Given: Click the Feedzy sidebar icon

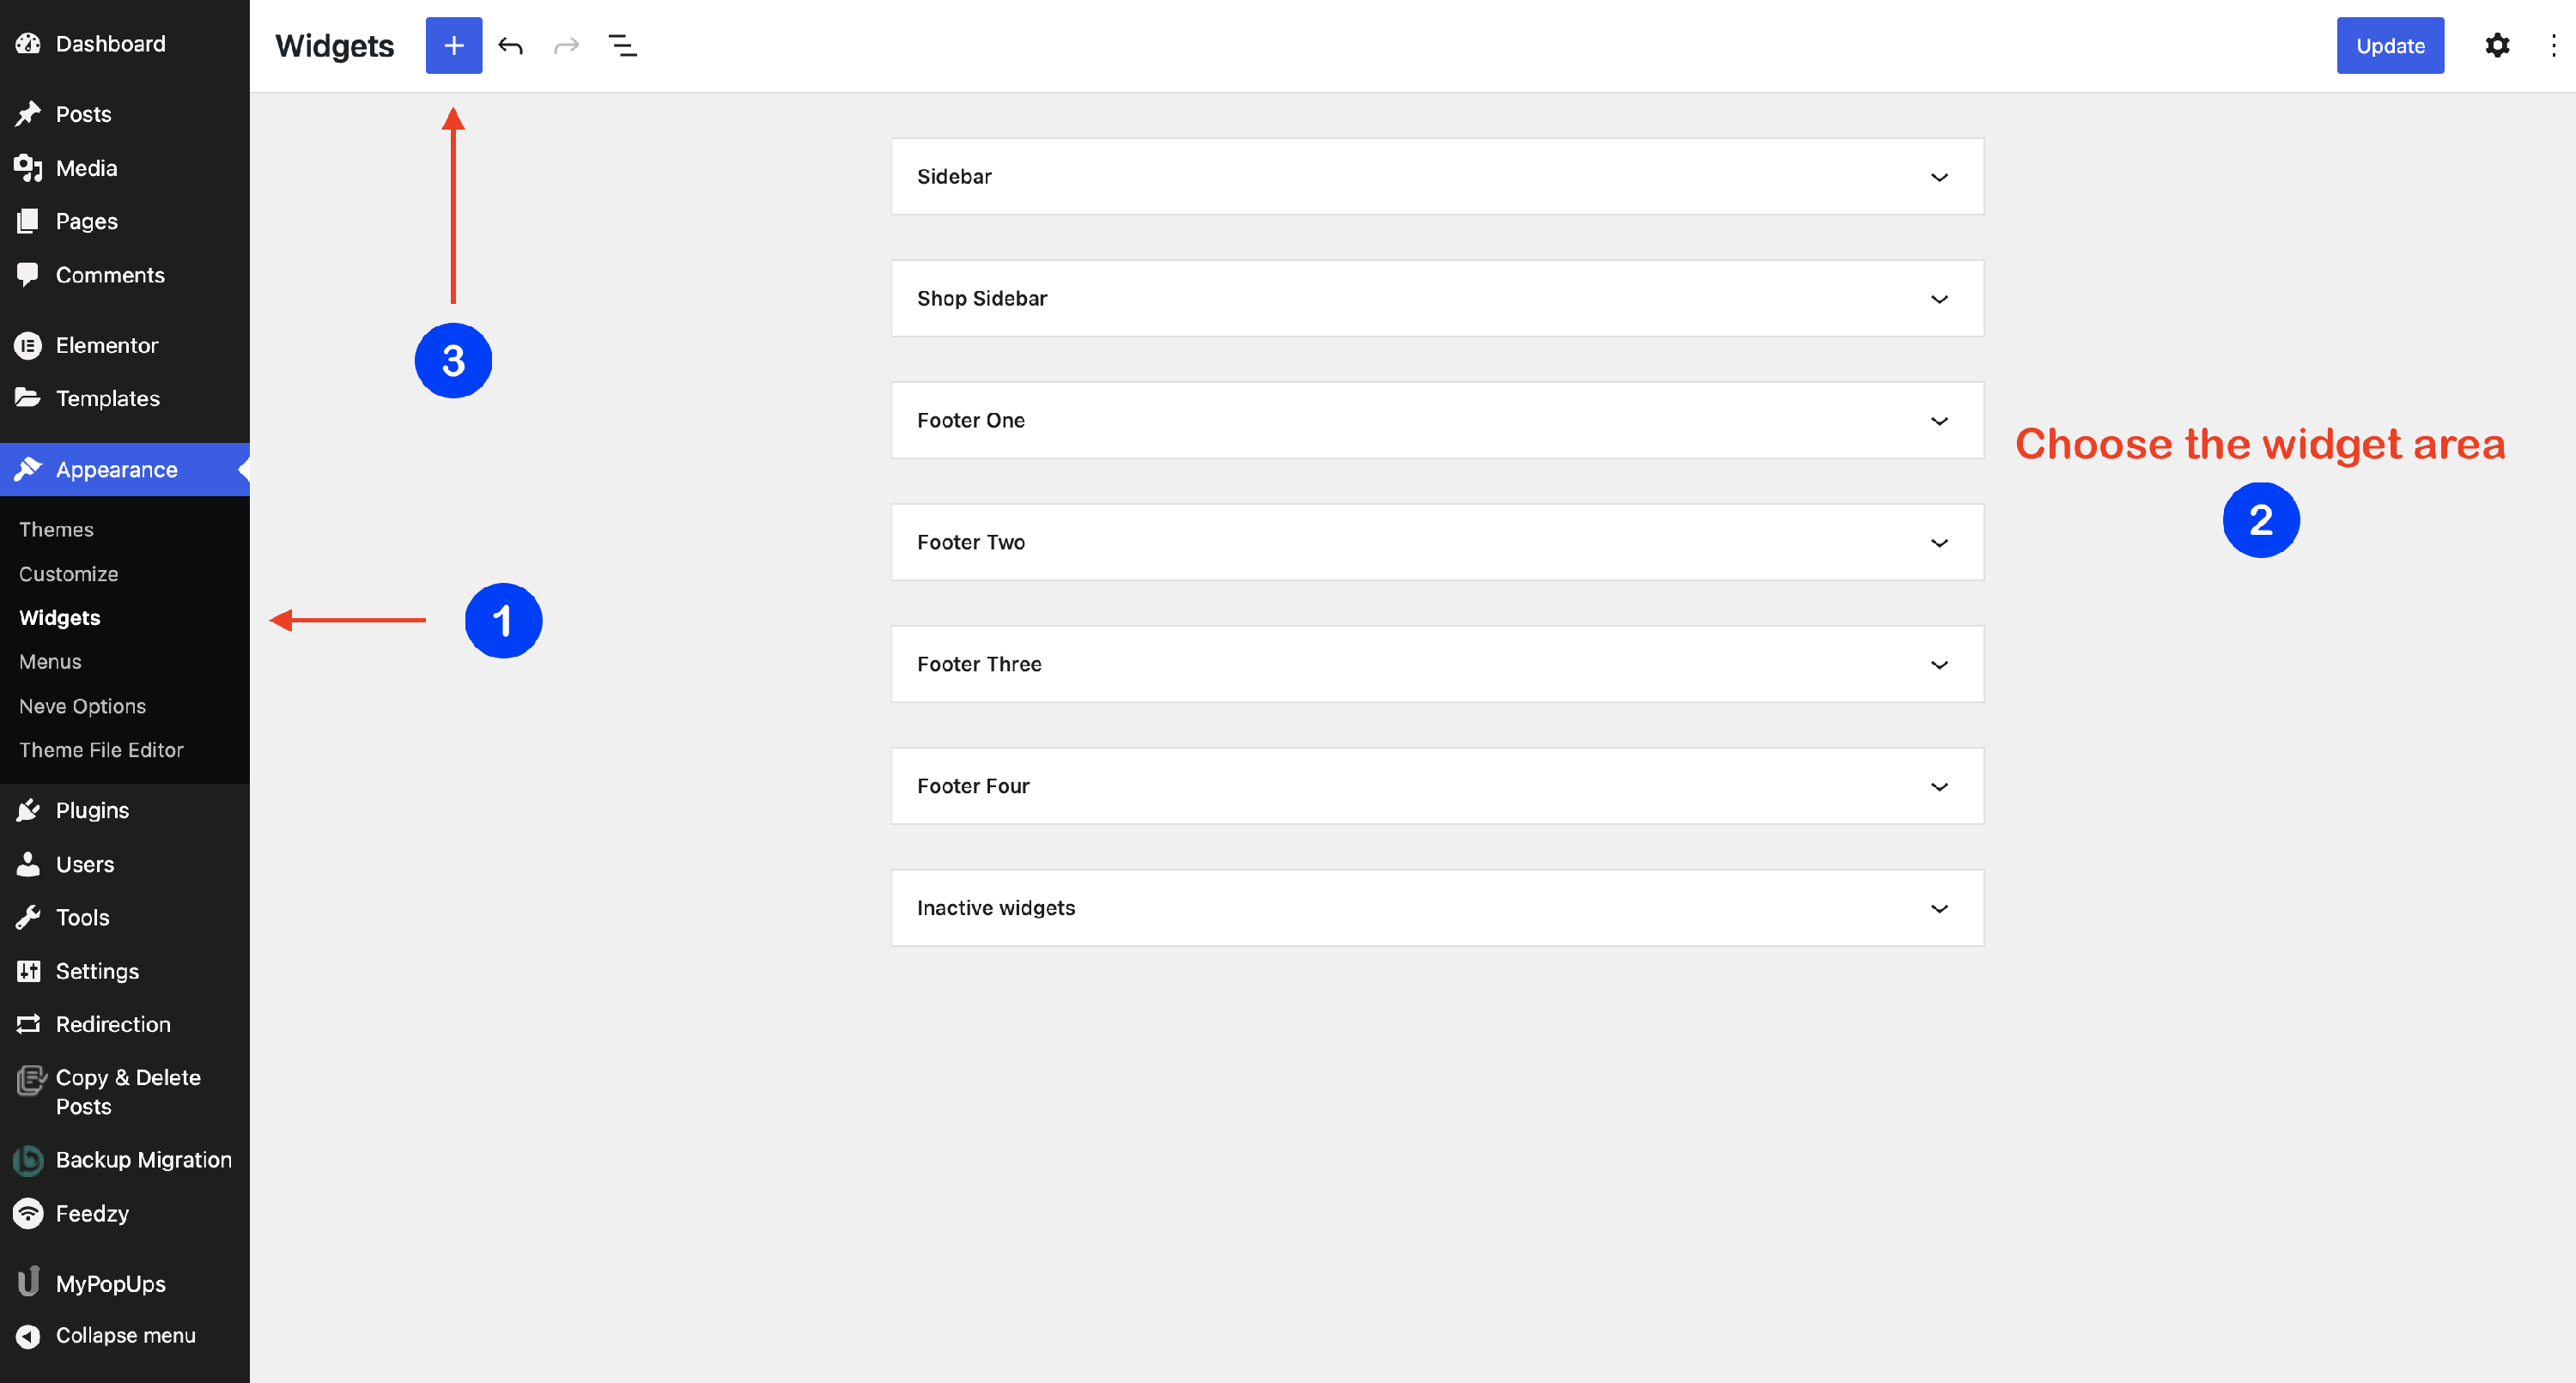Looking at the screenshot, I should tap(28, 1213).
